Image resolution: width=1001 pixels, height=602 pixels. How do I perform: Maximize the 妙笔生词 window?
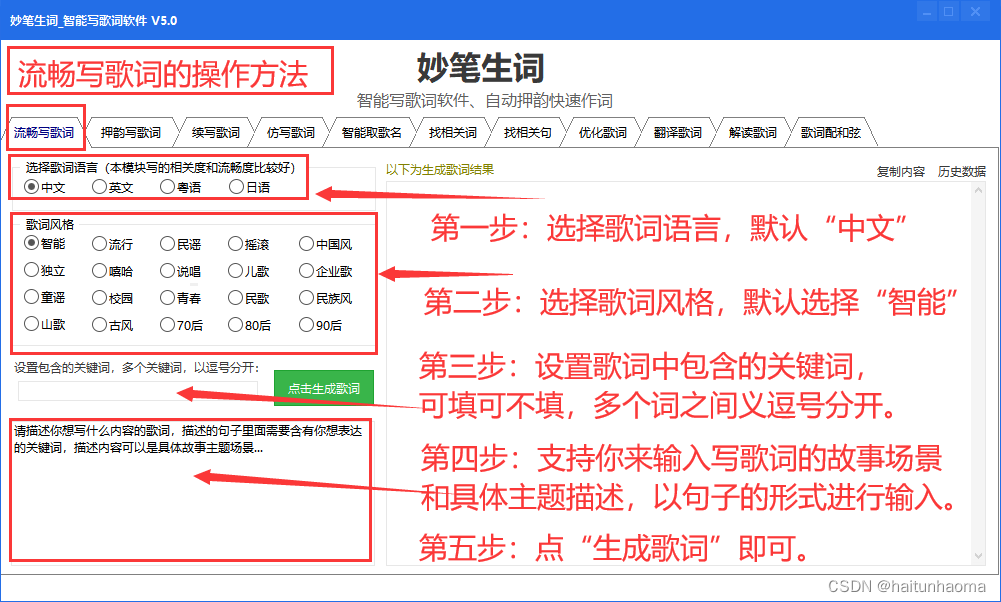(949, 11)
